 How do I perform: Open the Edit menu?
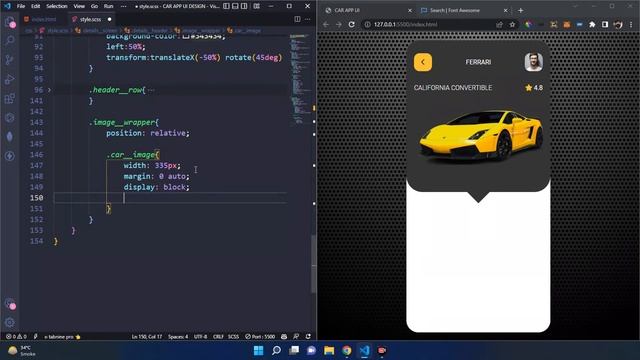(36, 6)
